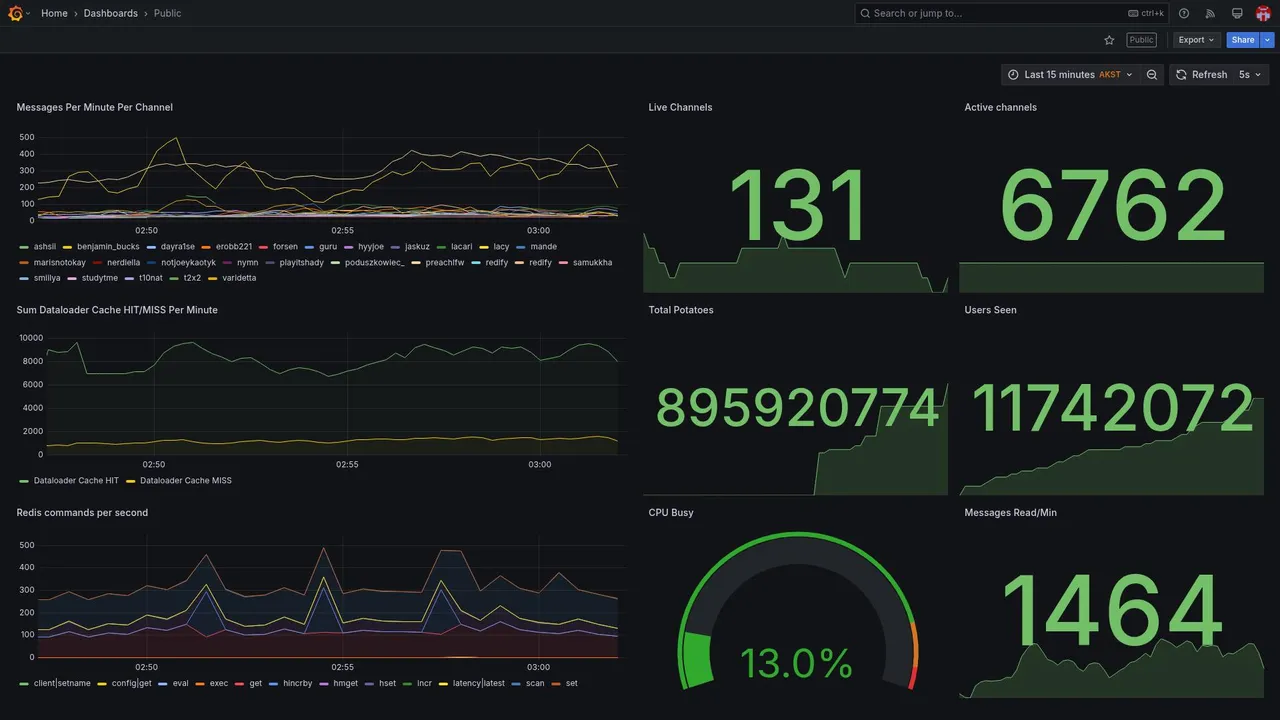Open the news feed RSS icon
Viewport: 1280px width, 720px height.
tap(1210, 13)
